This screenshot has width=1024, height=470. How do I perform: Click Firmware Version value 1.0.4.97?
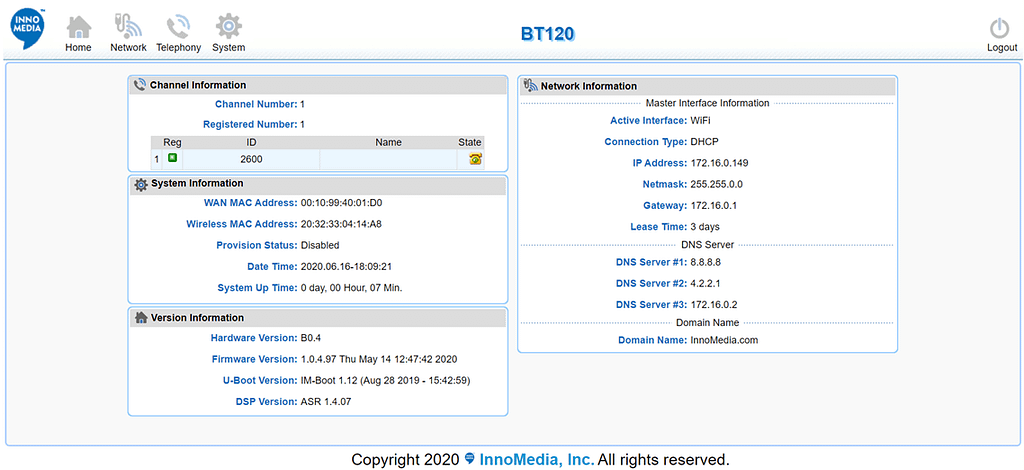[x=379, y=359]
